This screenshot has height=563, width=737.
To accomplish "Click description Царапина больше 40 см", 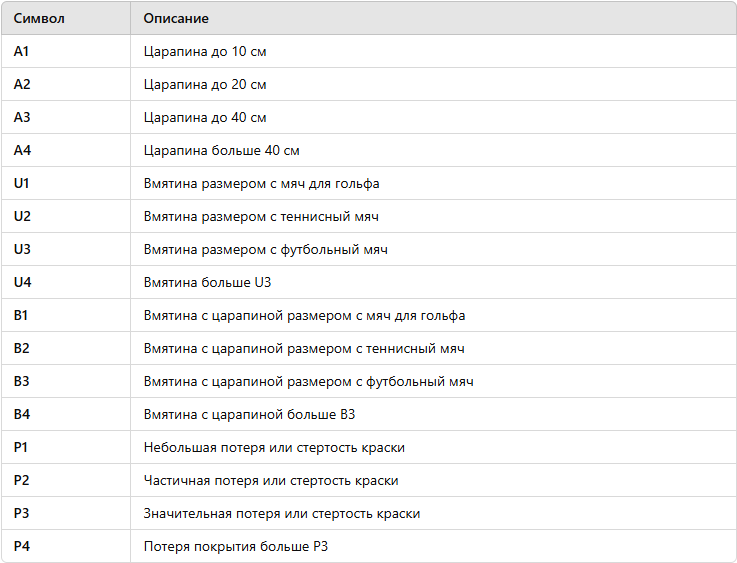I will 221,150.
